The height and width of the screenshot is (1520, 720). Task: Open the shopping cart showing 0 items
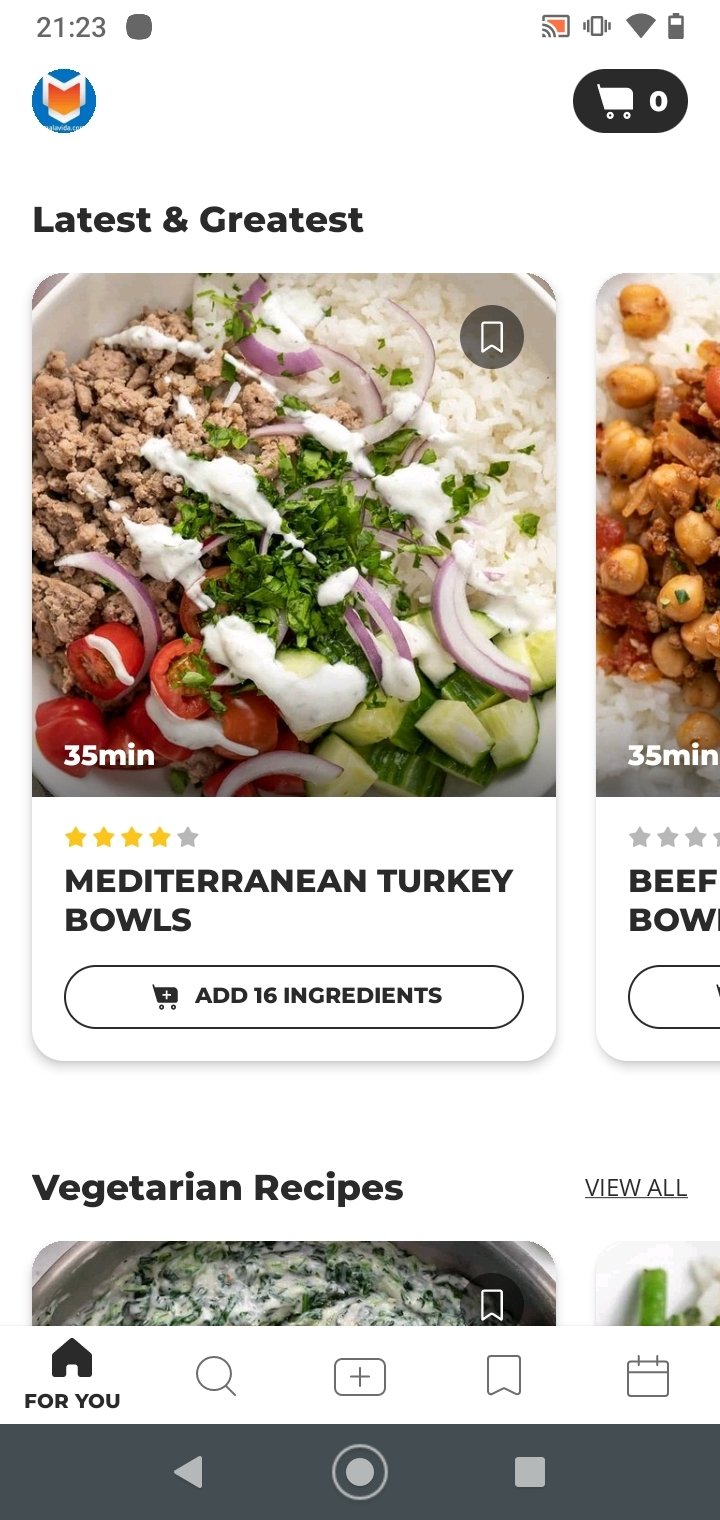[x=630, y=101]
